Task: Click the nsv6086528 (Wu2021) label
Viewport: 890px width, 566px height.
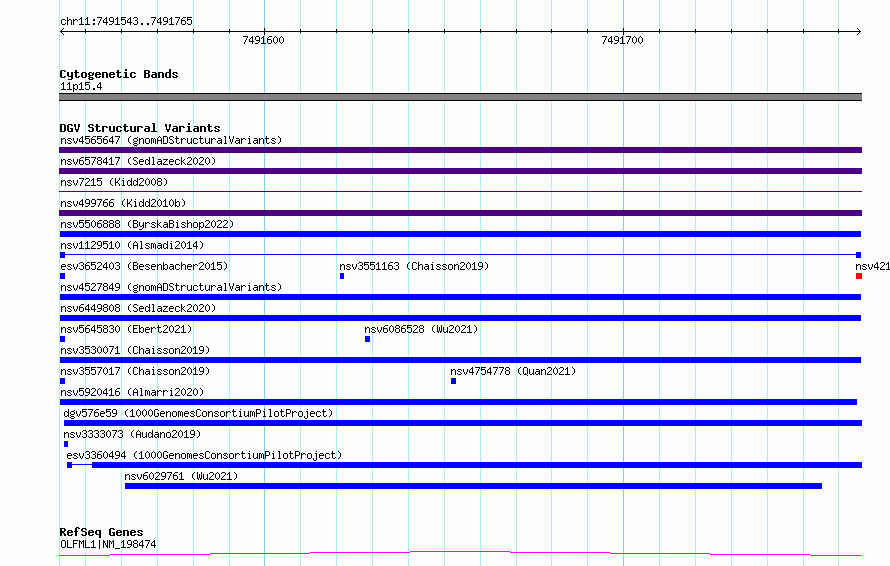Action: coord(421,329)
